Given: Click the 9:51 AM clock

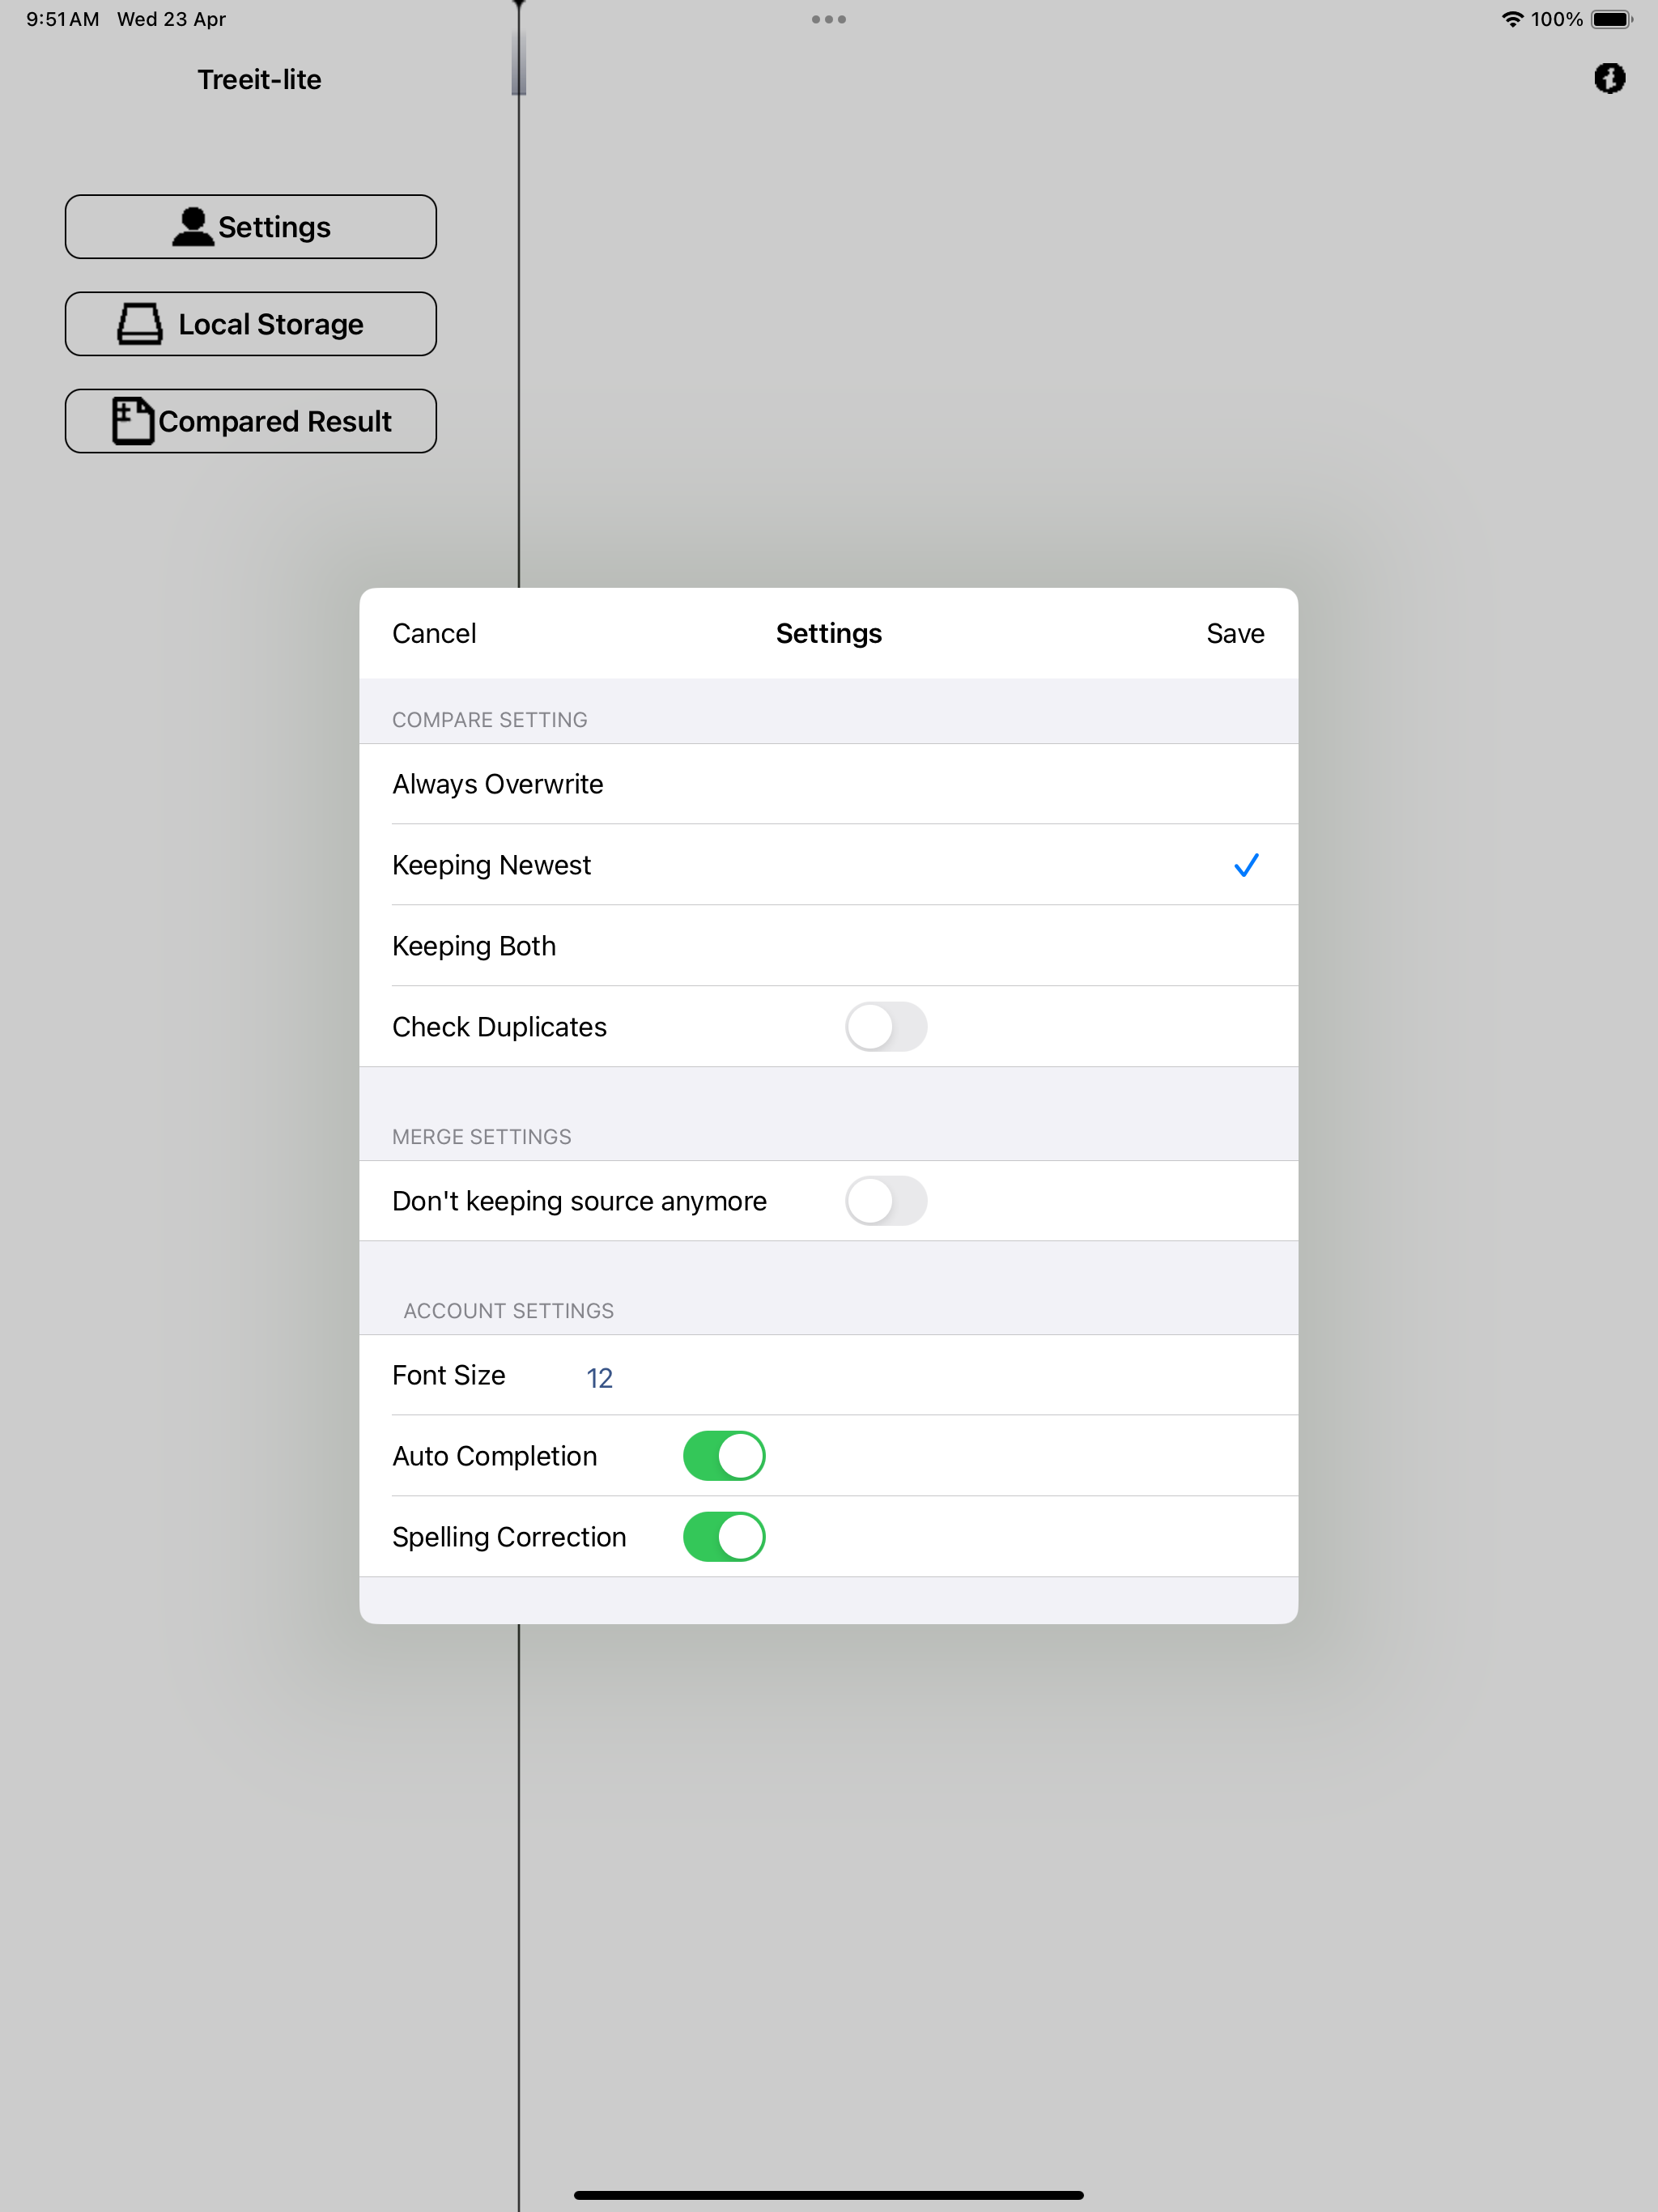Looking at the screenshot, I should pyautogui.click(x=63, y=19).
